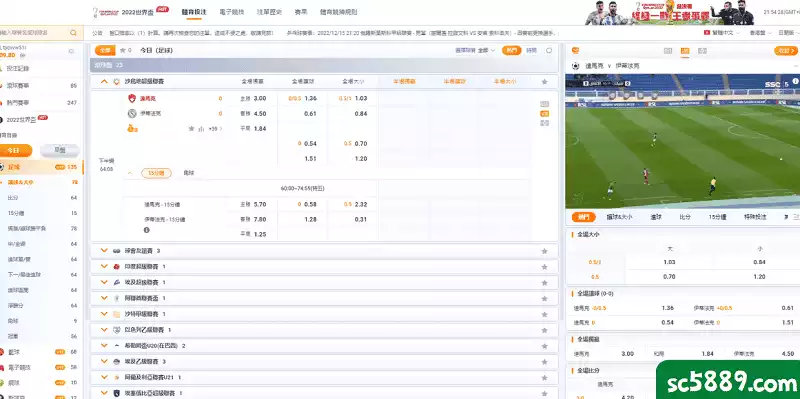The image size is (800, 399).
Task: Select odds 5.70 in 15分鐘 market
Action: (260, 204)
